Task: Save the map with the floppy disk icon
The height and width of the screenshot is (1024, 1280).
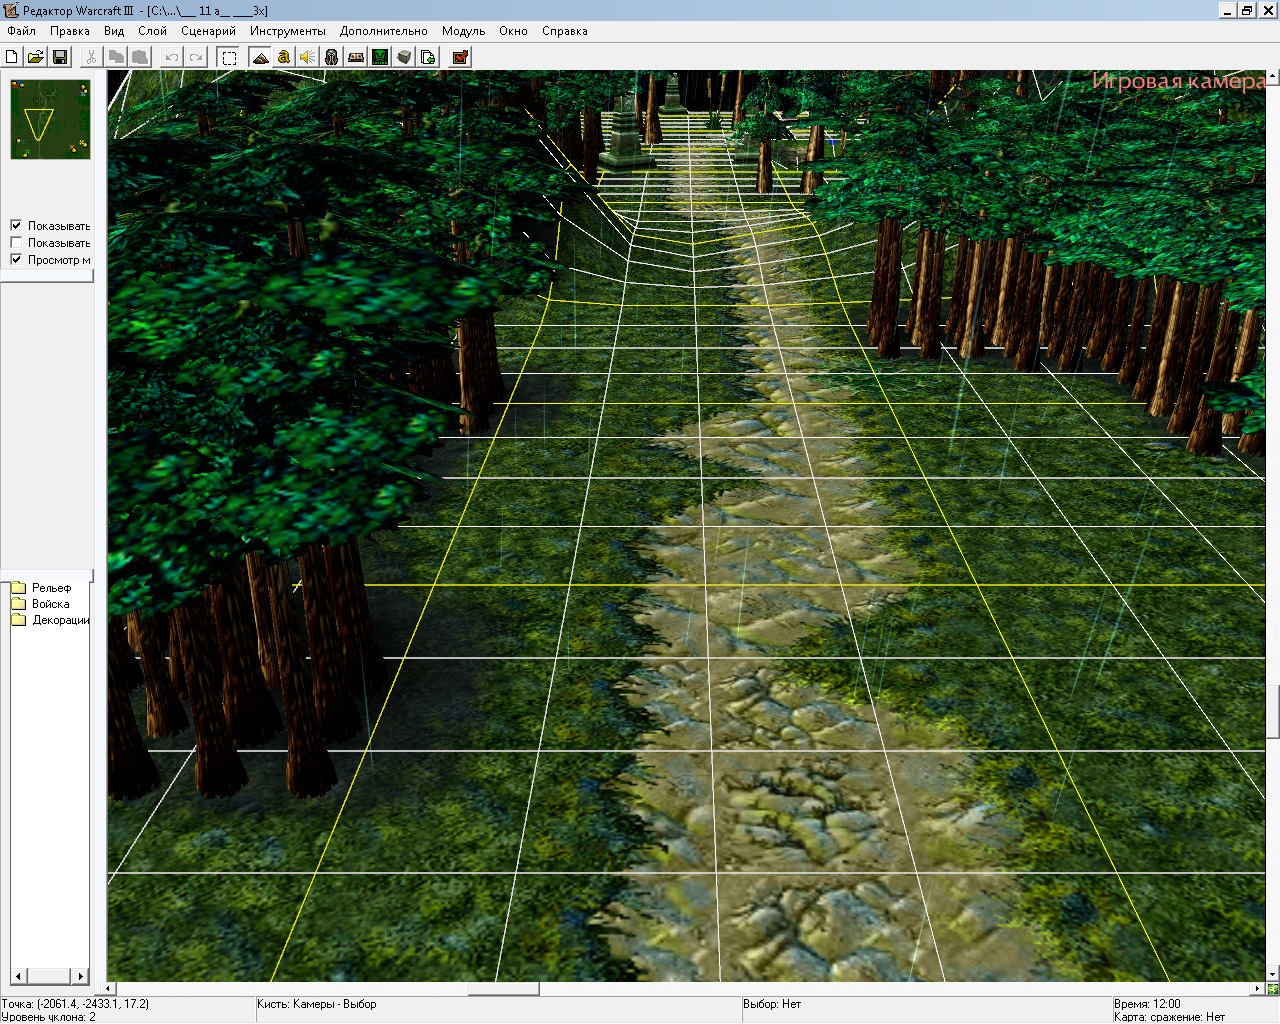Action: click(x=59, y=57)
